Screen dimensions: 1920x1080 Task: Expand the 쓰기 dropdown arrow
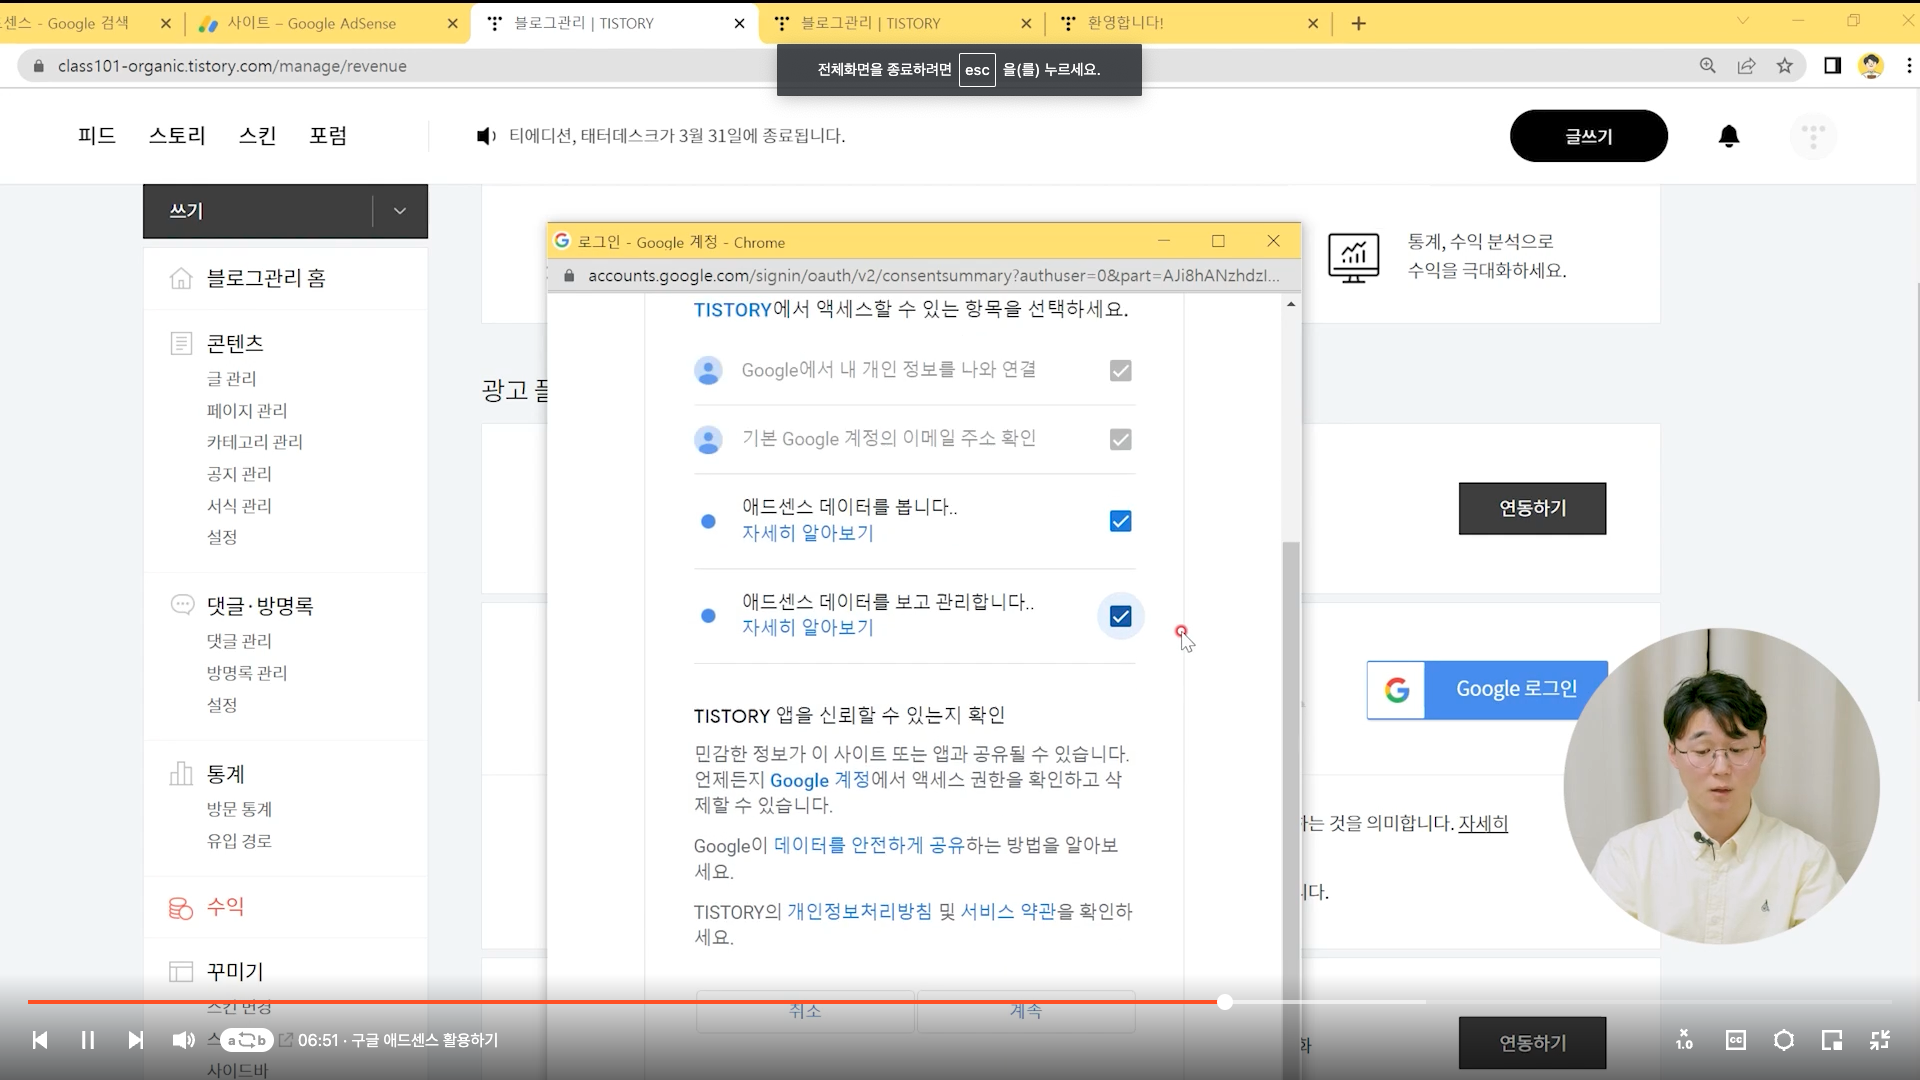pyautogui.click(x=400, y=211)
